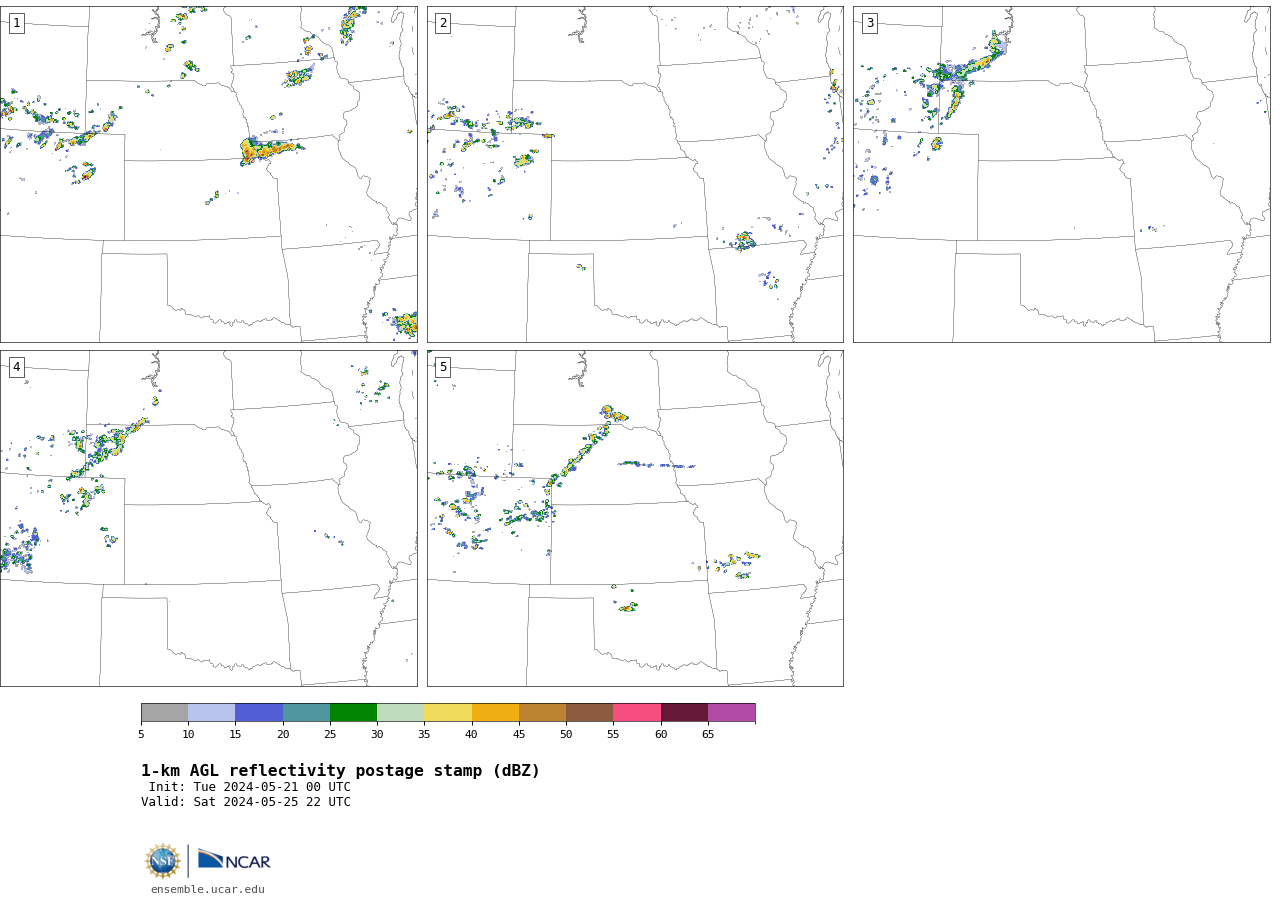This screenshot has height=901, width=1280.
Task: Select the teal 20-25 dBZ swatch
Action: (306, 713)
